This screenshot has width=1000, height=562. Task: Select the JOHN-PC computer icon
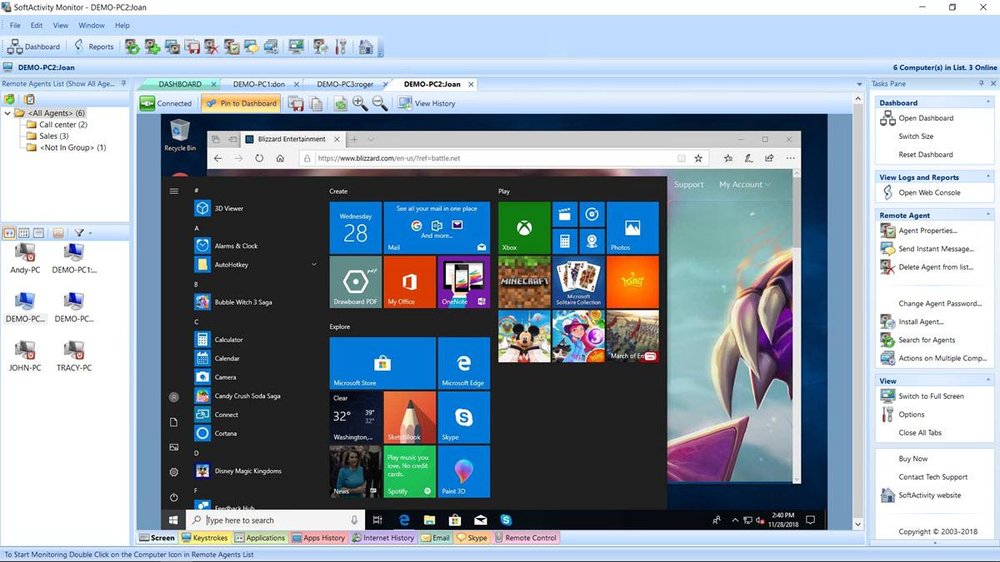[25, 356]
